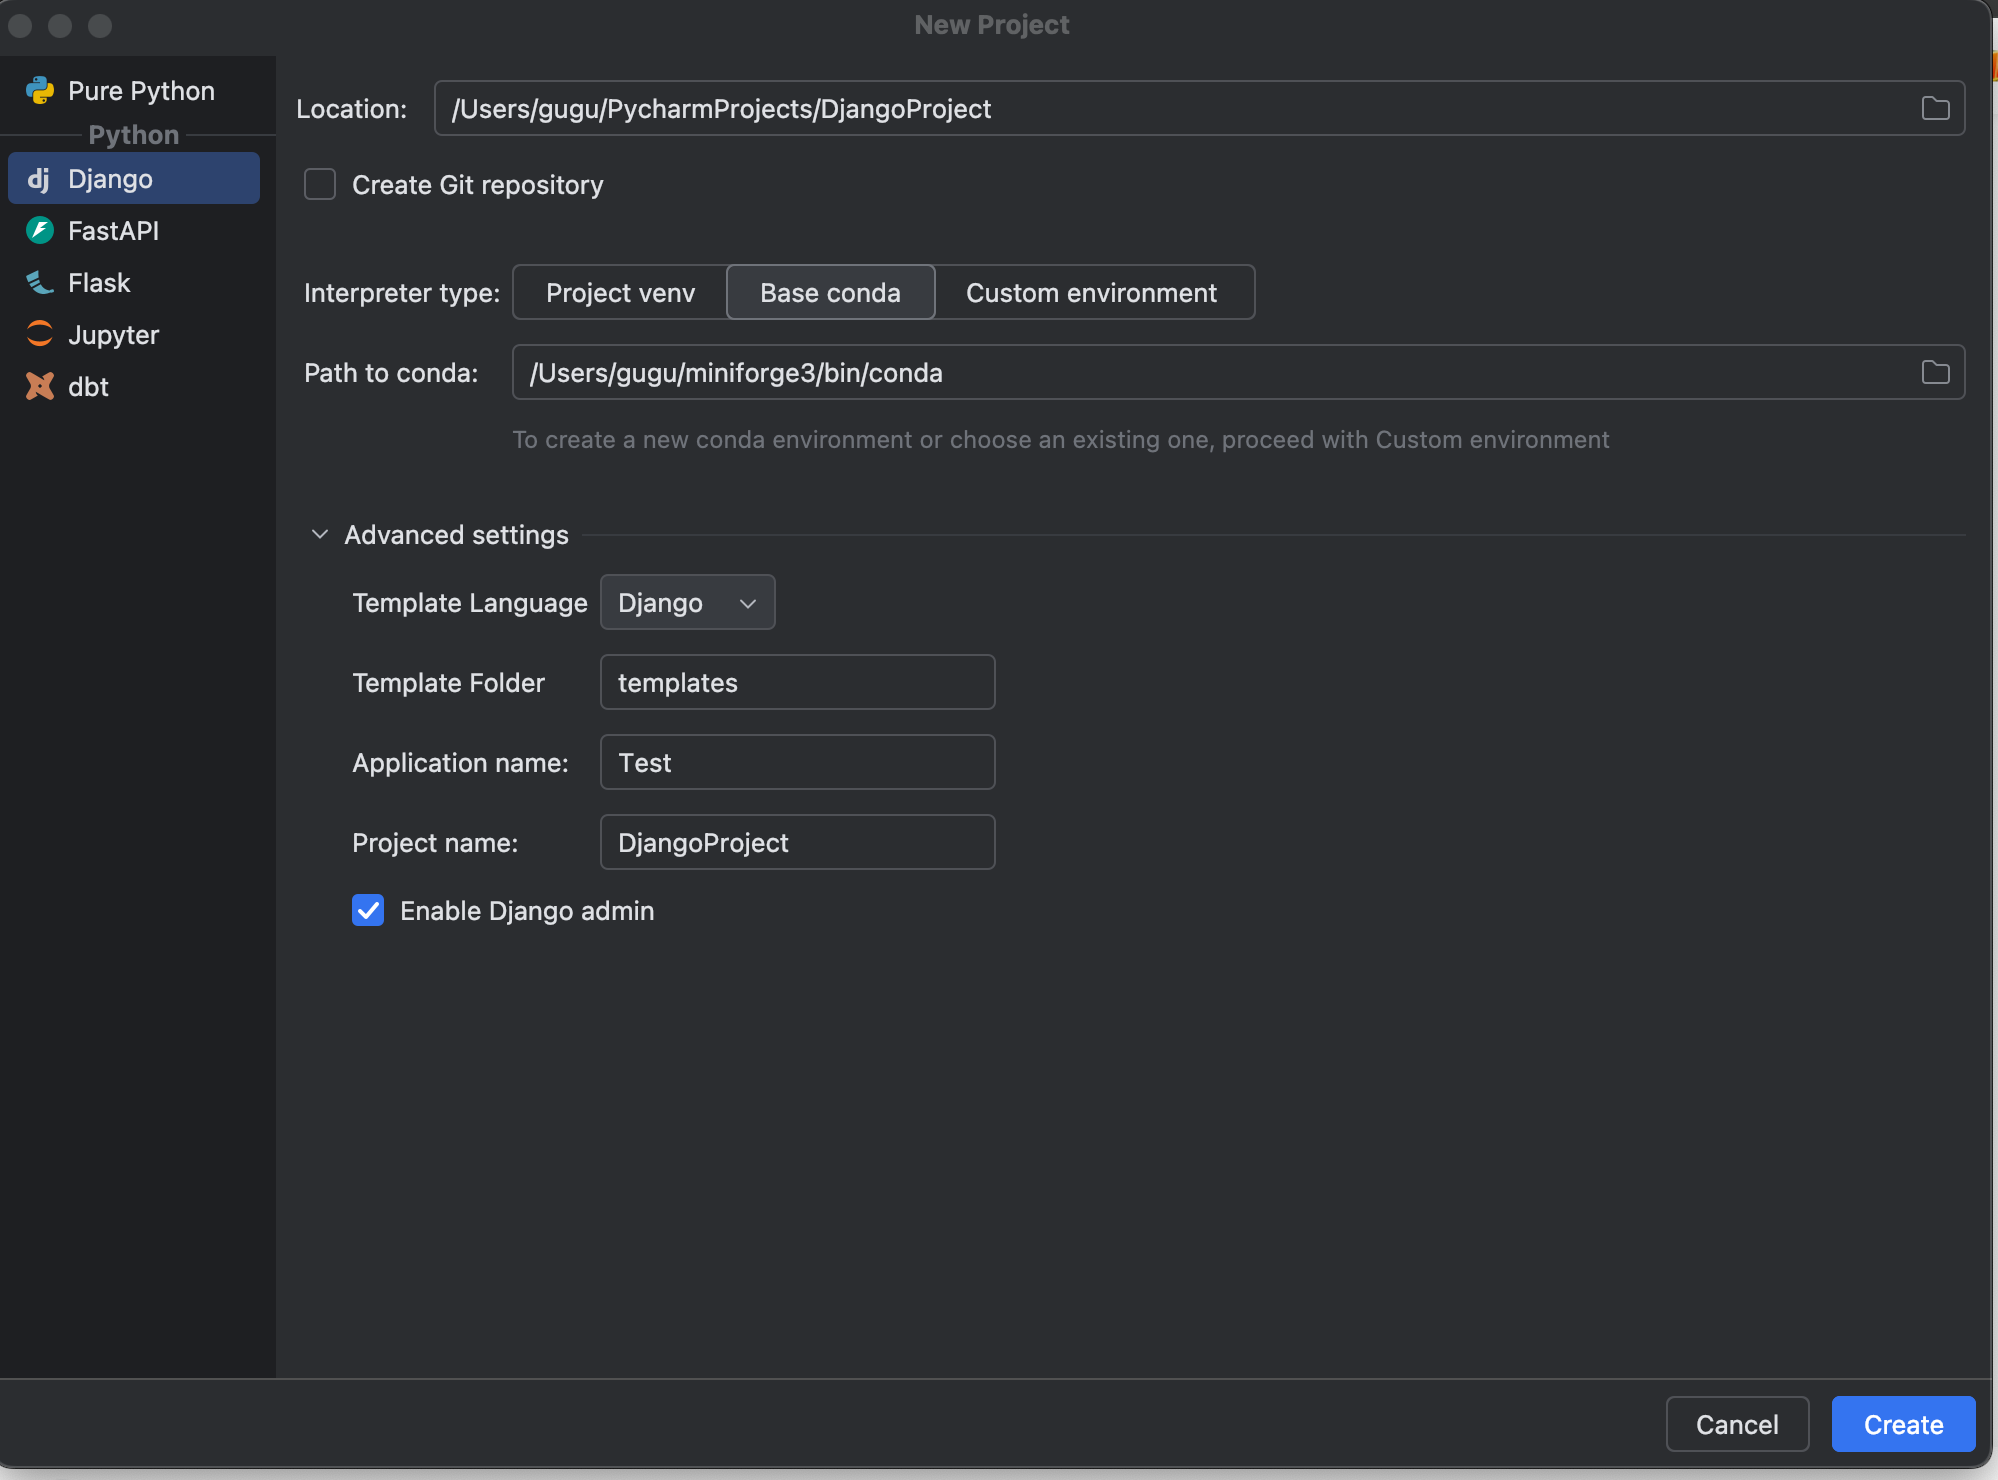The width and height of the screenshot is (1998, 1480).
Task: Click the Create Git repository label
Action: 477,185
